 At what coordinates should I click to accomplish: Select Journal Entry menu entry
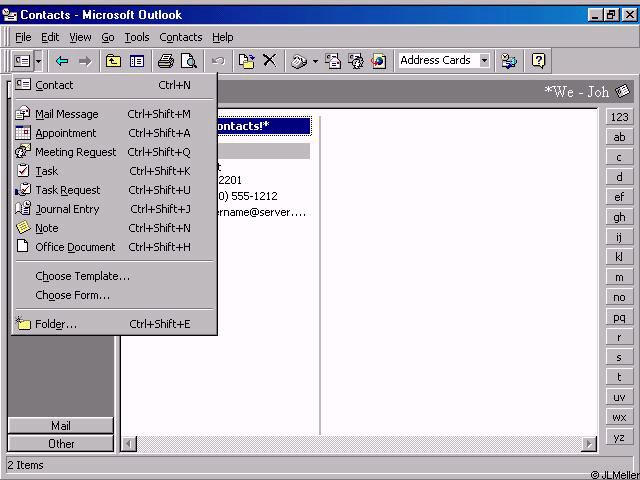(x=114, y=209)
